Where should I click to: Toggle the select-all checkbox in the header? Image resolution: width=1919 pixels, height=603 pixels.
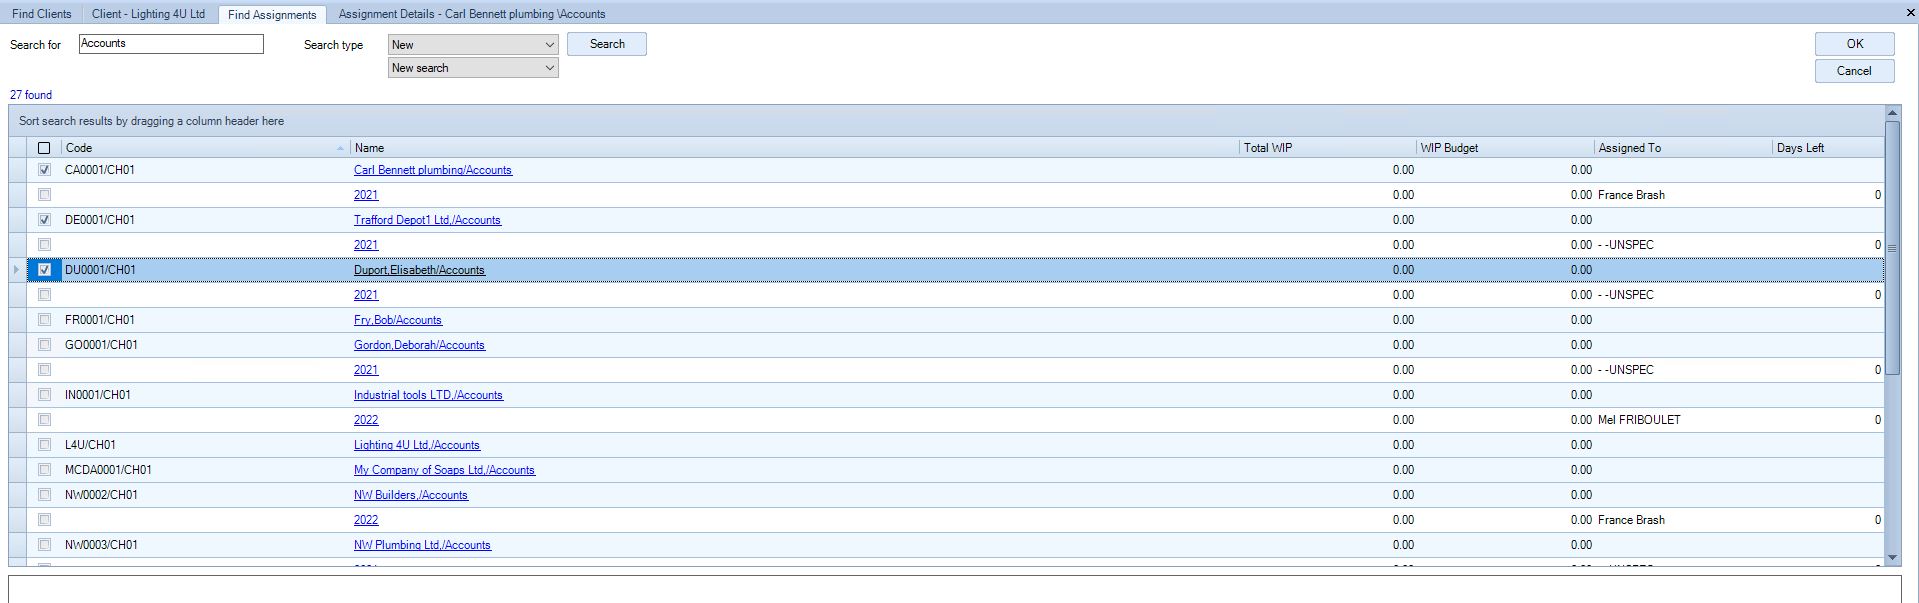point(44,148)
